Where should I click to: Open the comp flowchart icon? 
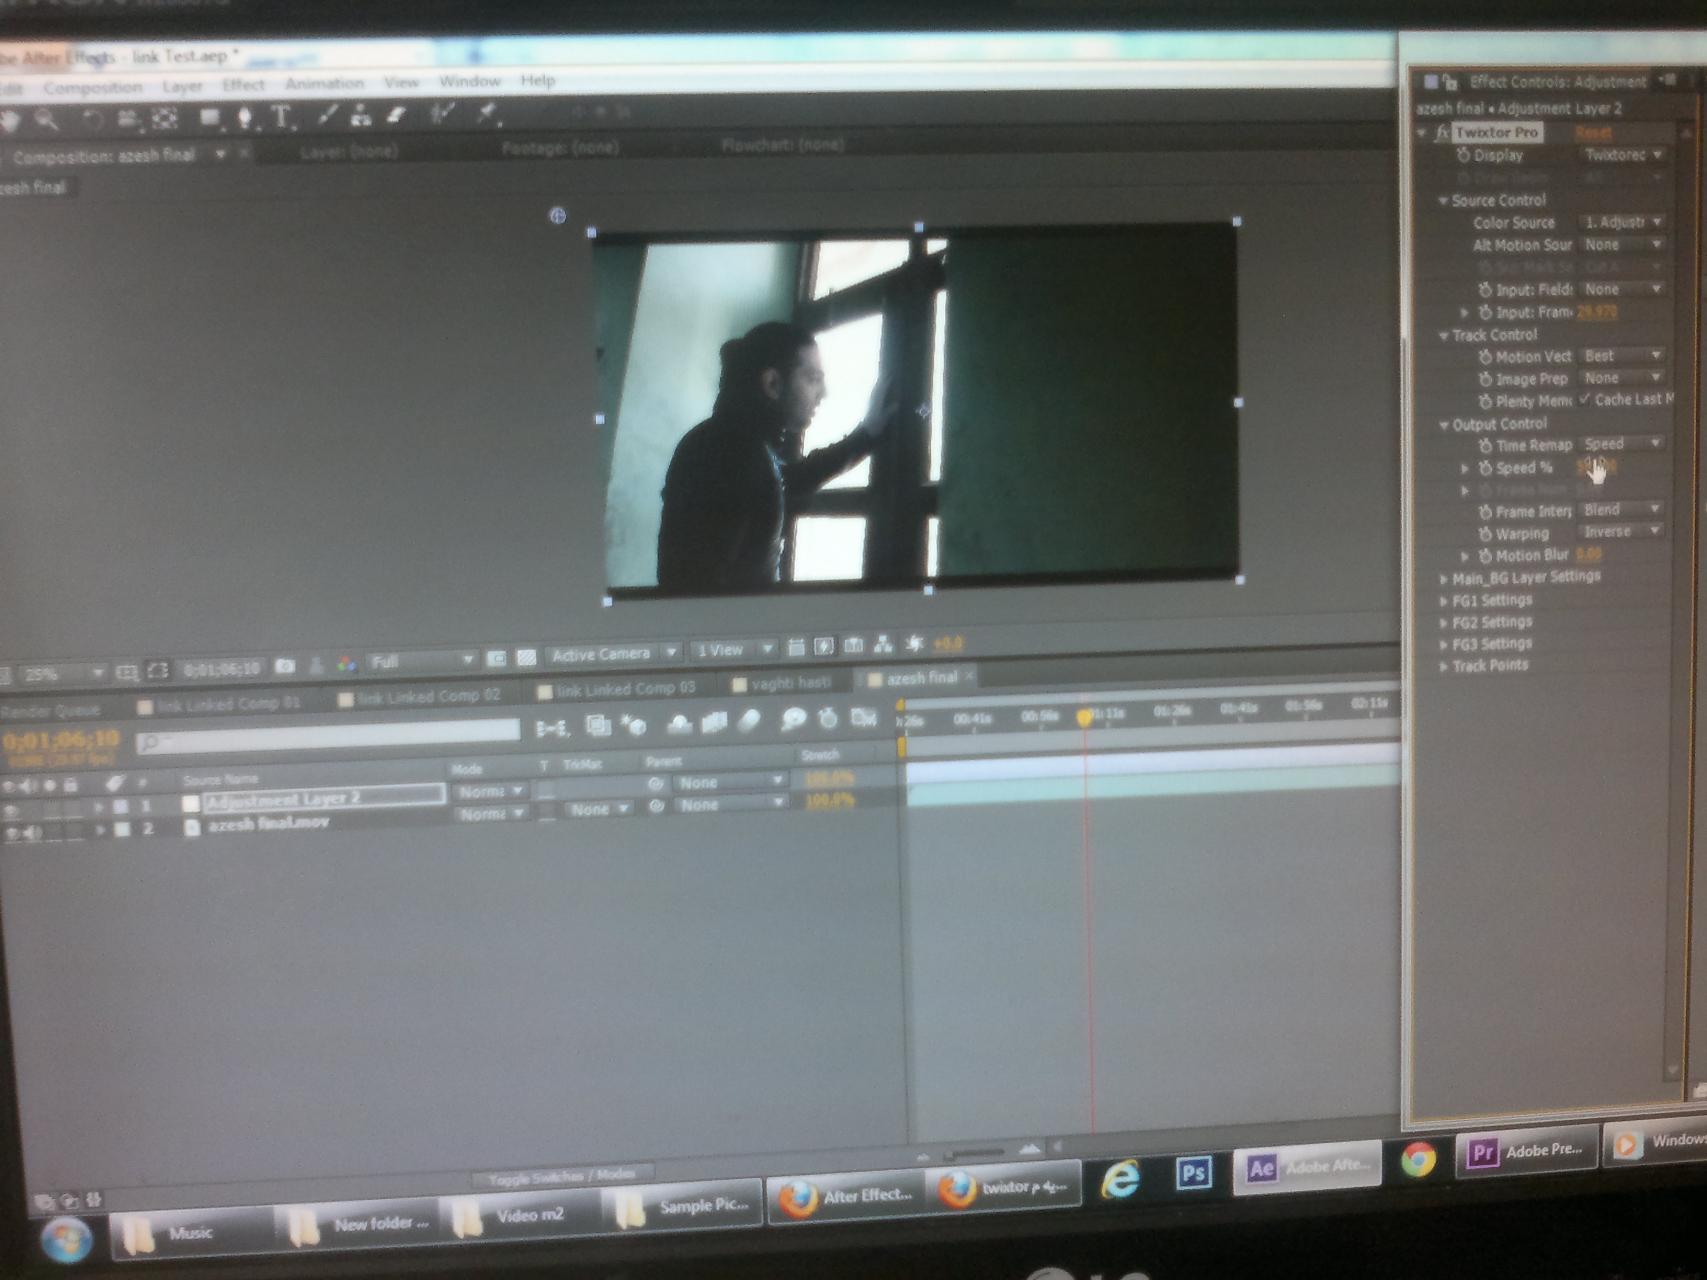click(x=883, y=645)
